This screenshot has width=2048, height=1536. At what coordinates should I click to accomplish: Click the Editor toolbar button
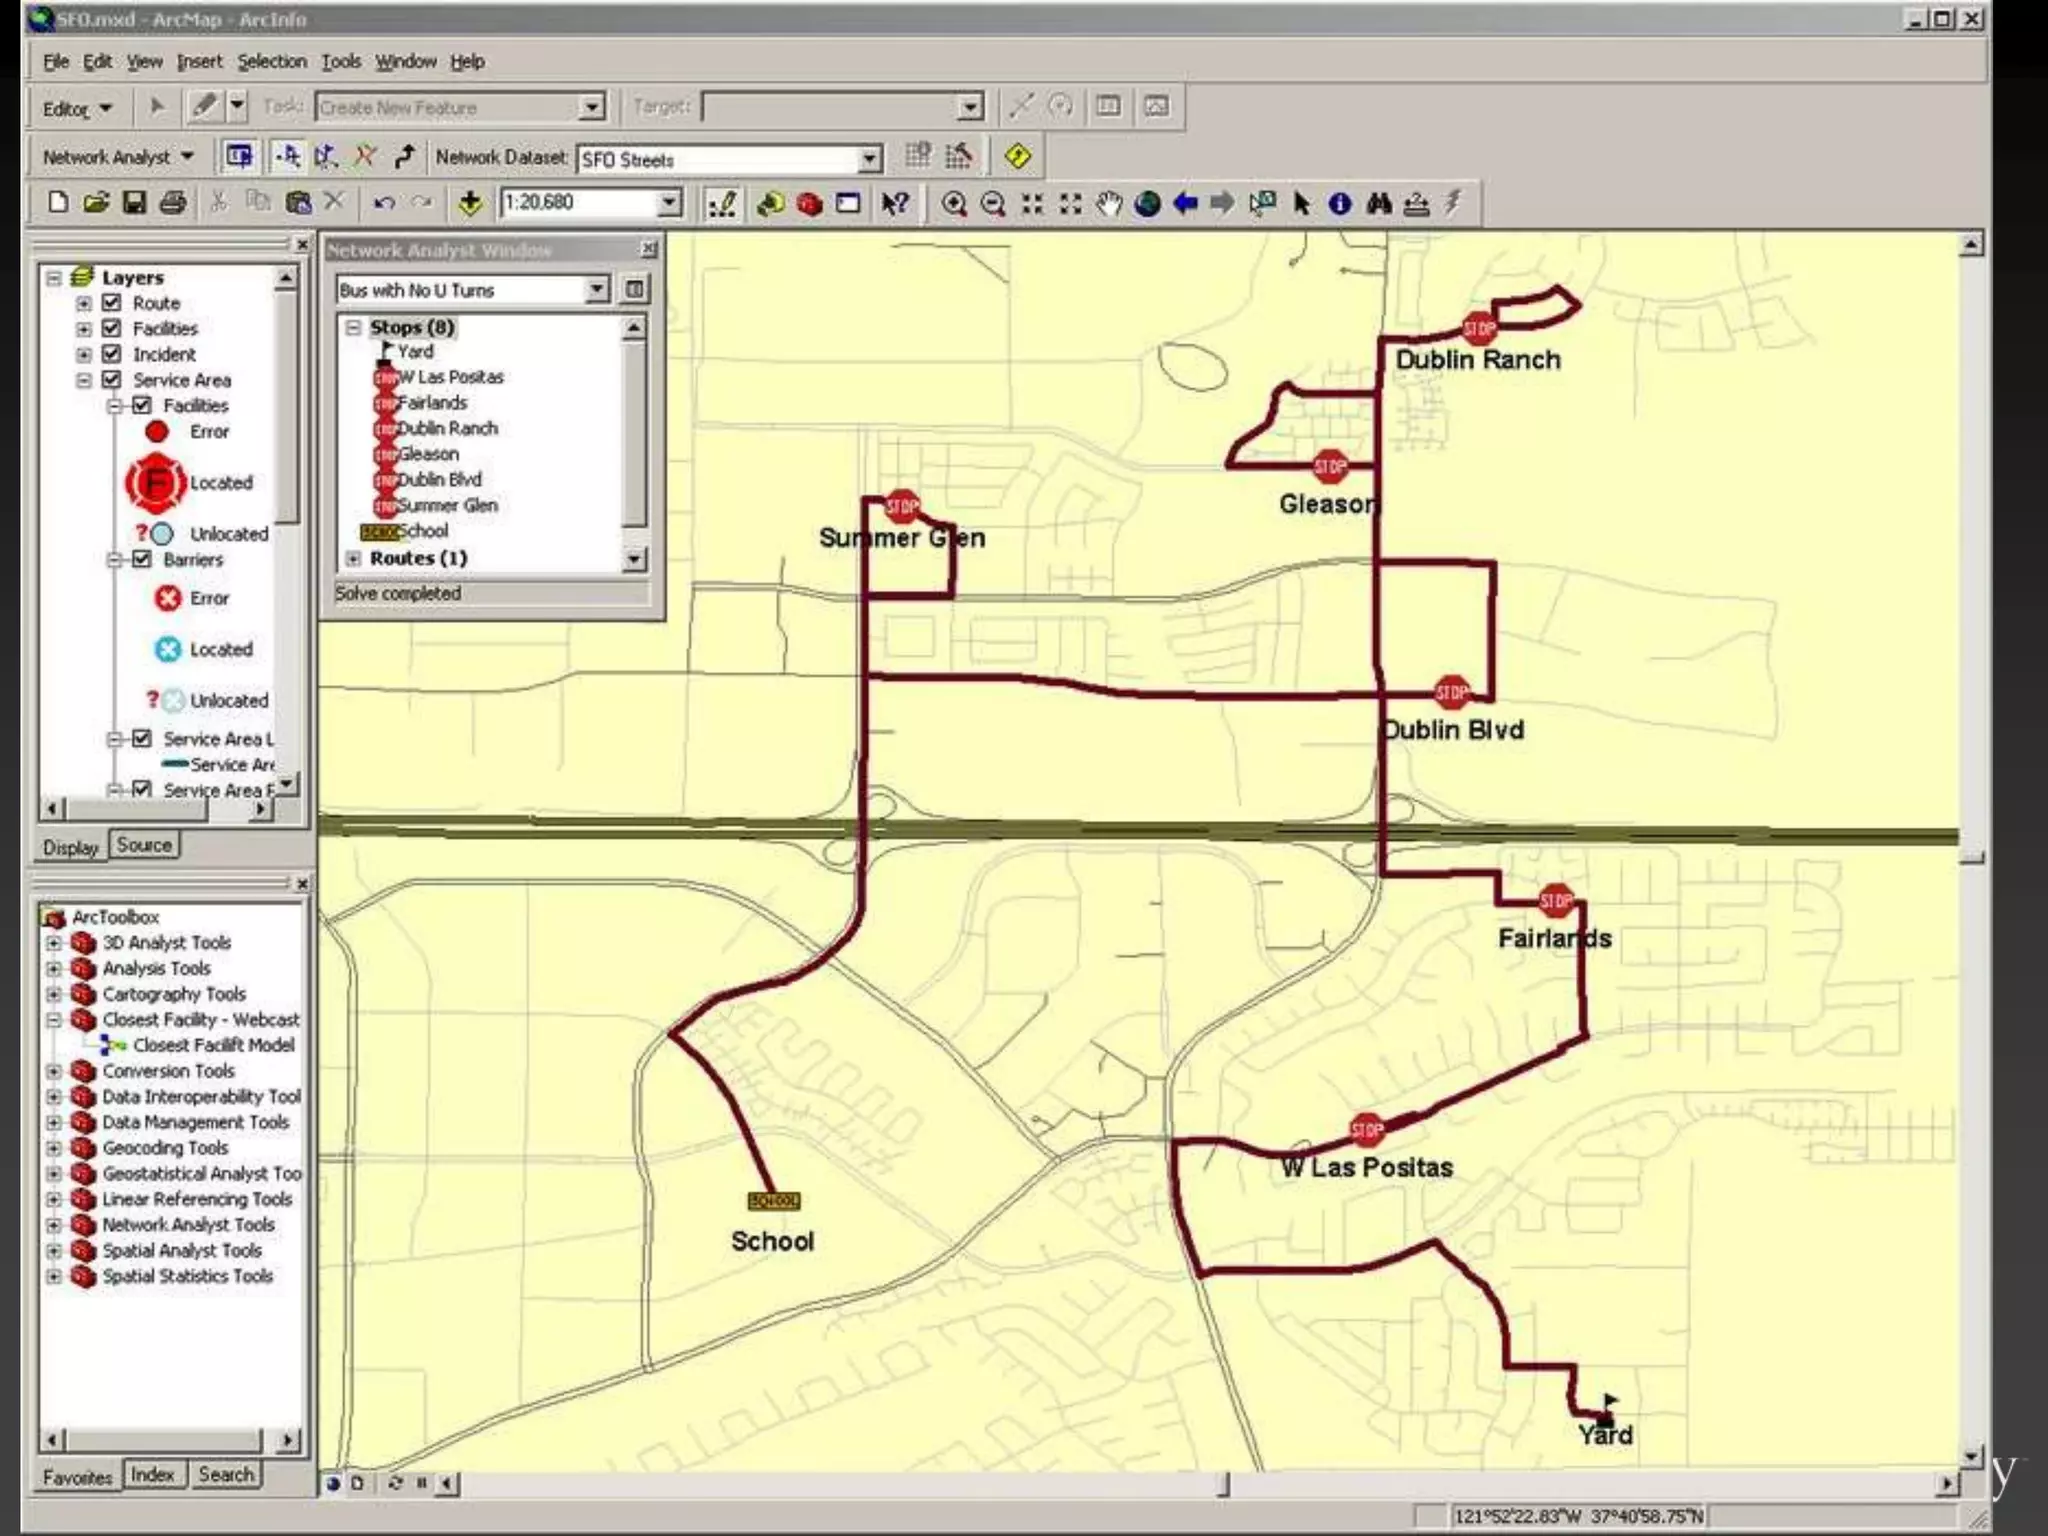tap(76, 108)
